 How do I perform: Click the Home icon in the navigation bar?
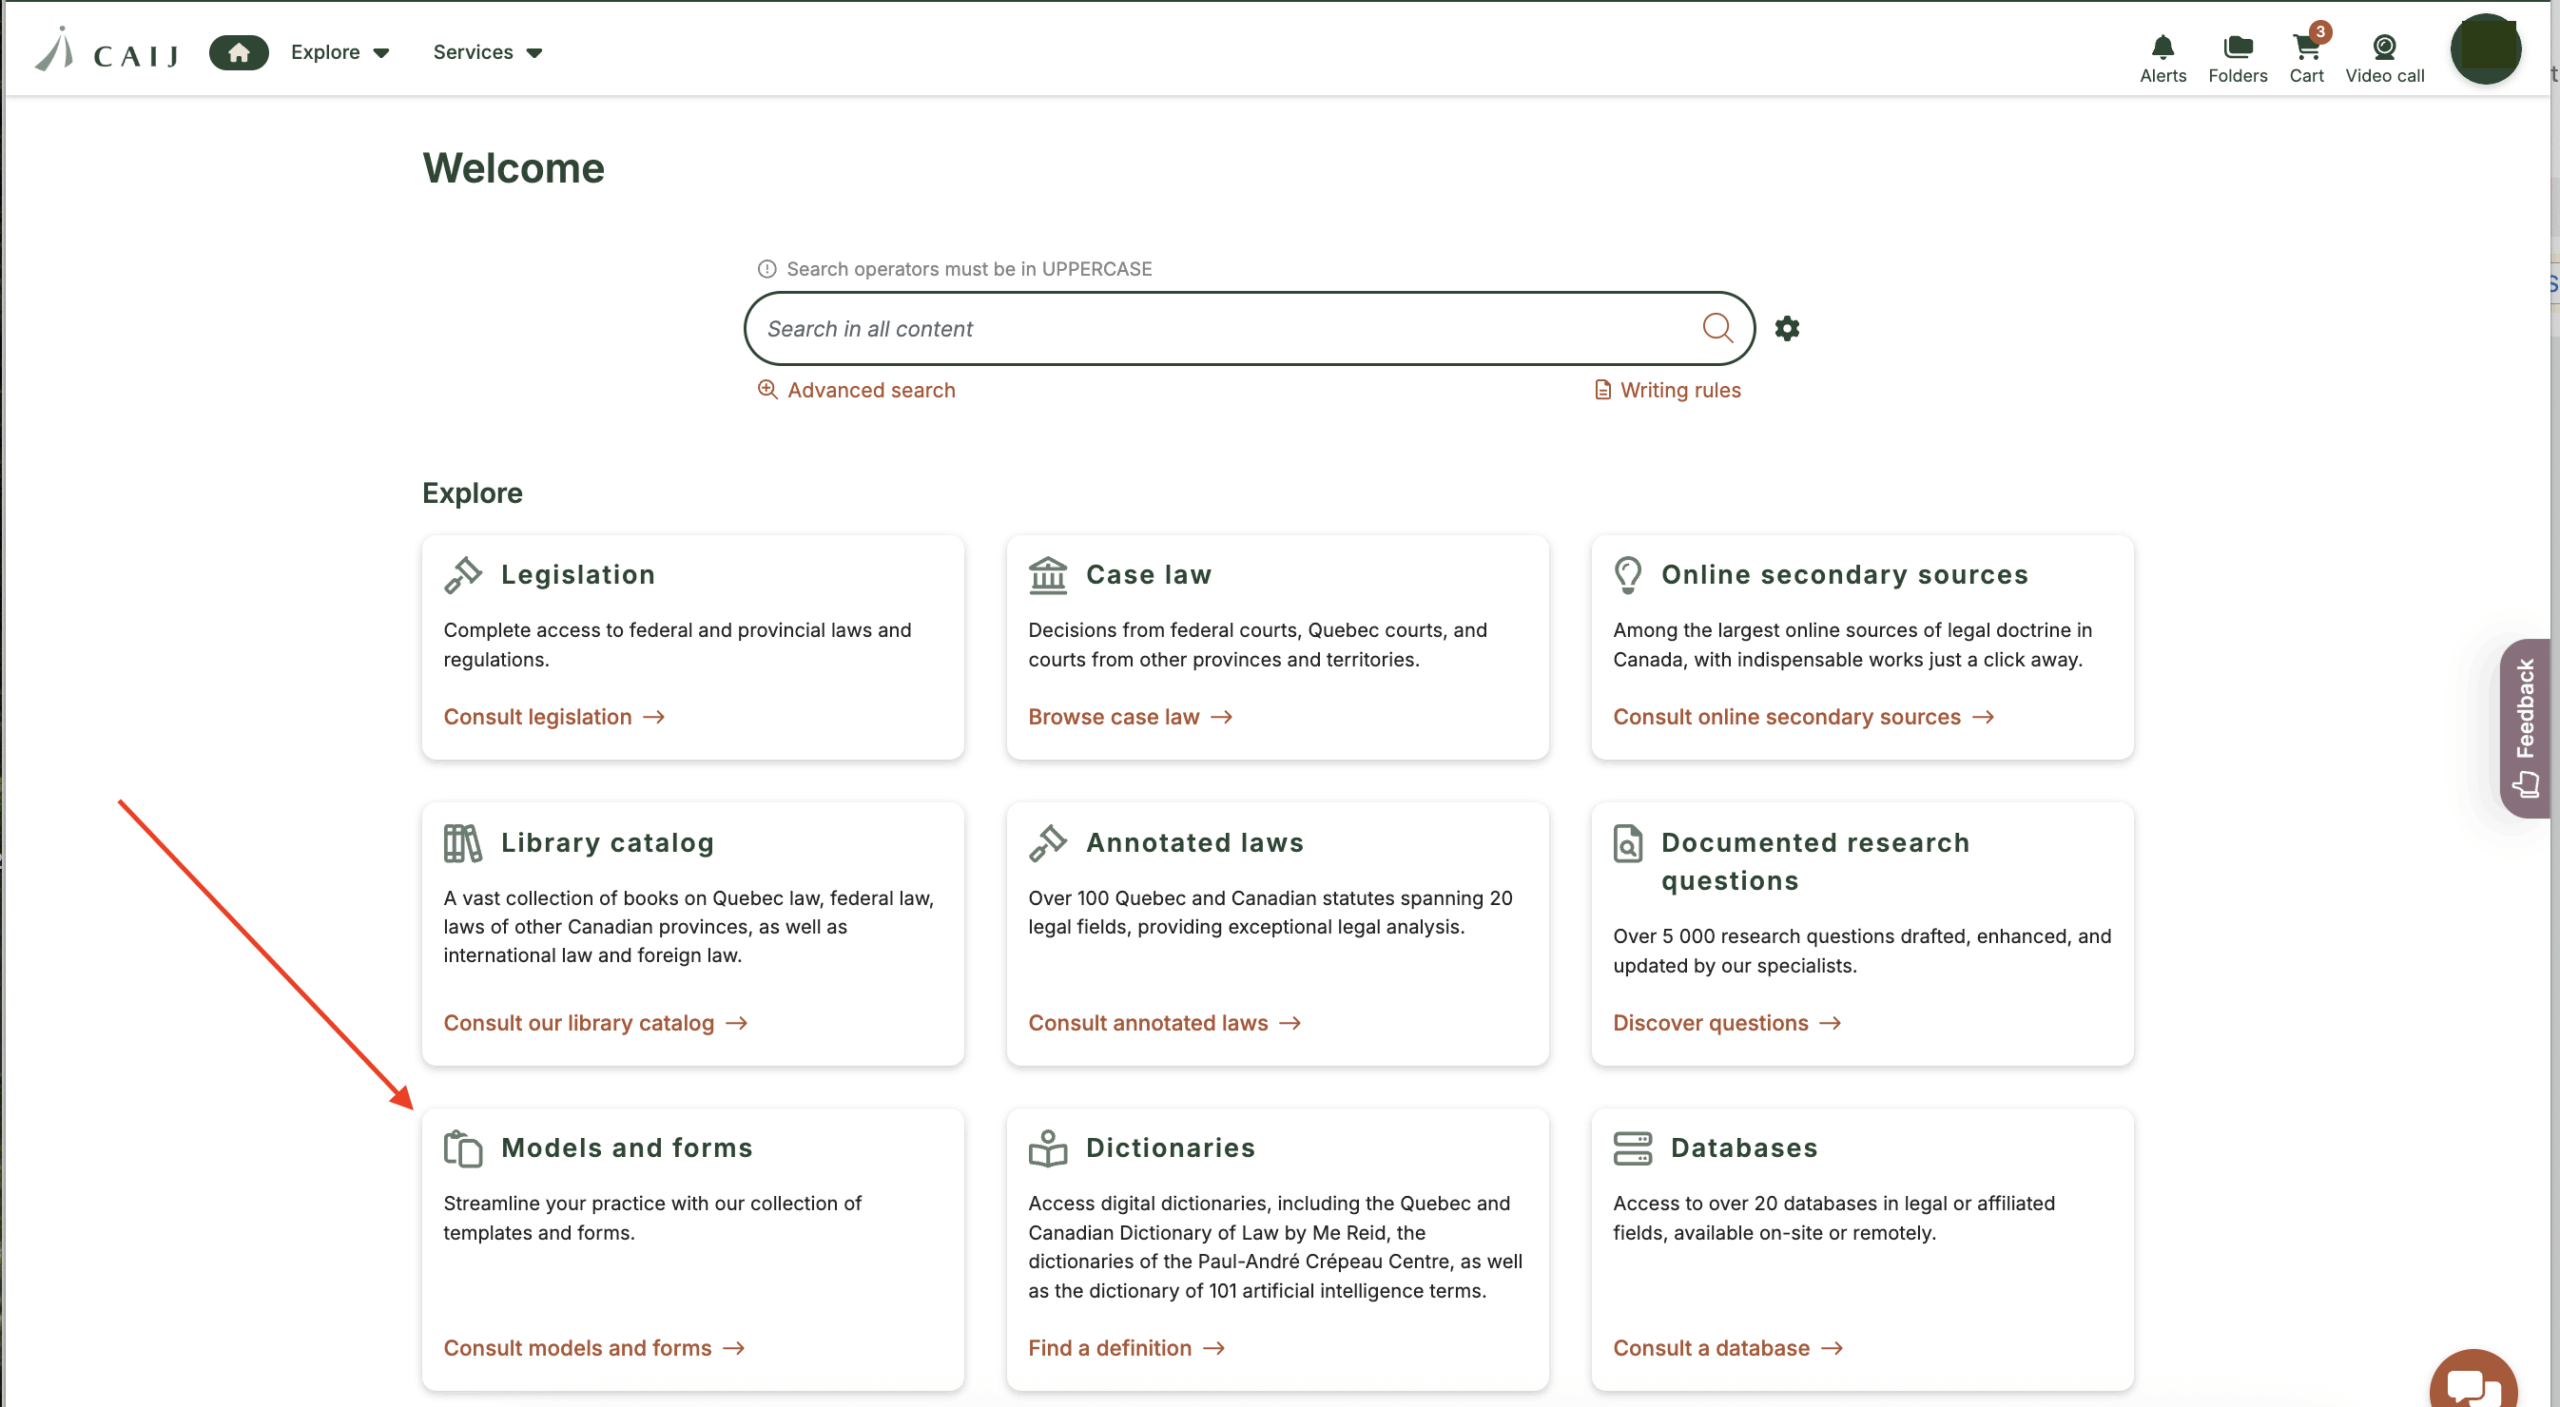238,52
